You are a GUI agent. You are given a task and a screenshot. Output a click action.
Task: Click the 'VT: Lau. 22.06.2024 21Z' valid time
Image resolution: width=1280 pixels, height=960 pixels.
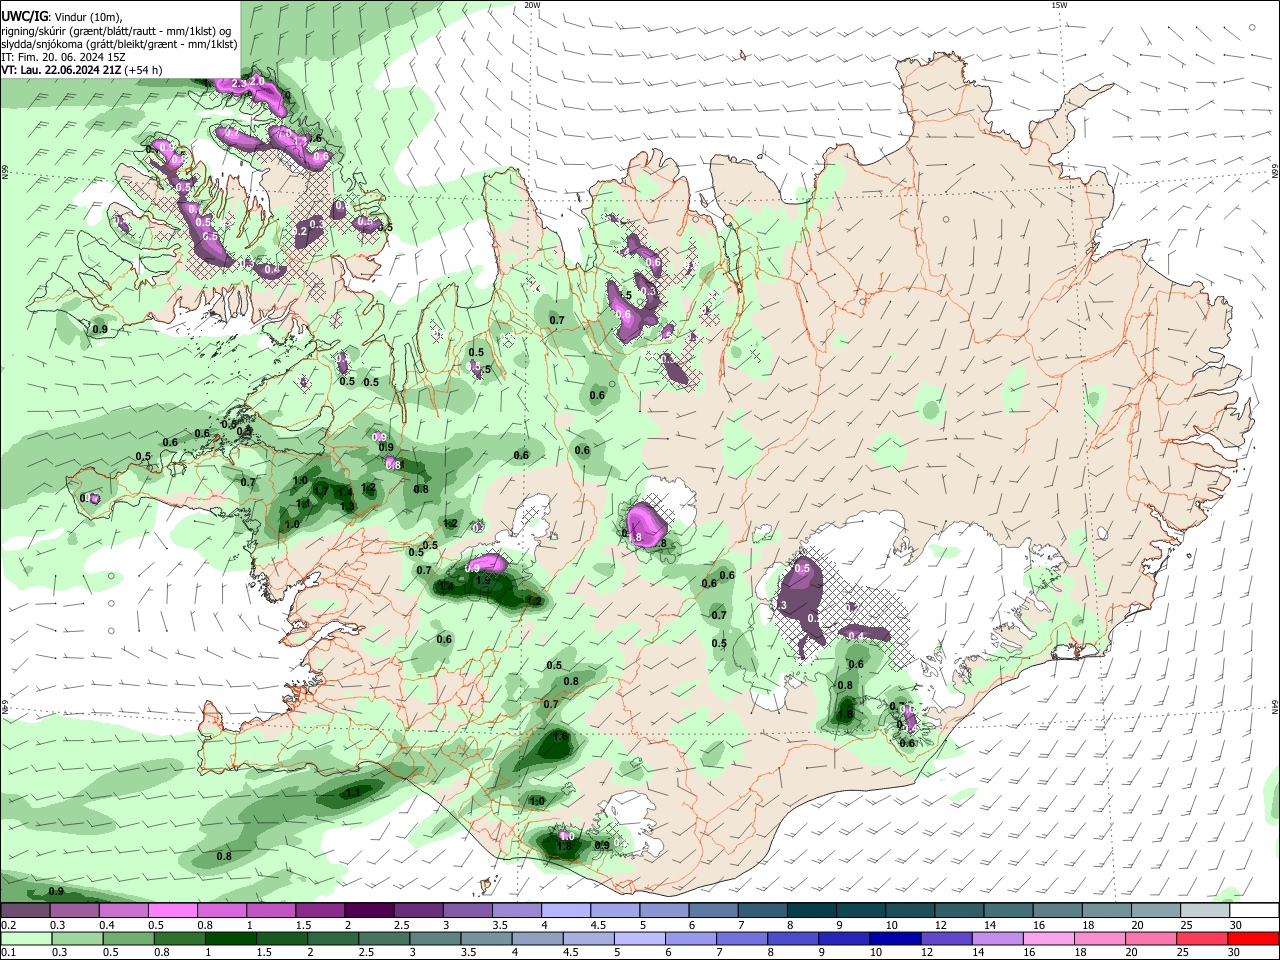[x=62, y=70]
